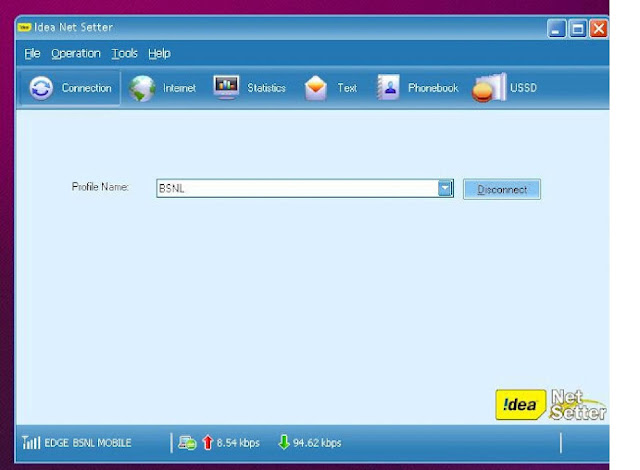Screen dimensions: 640x470
Task: Open the File menu
Action: click(32, 53)
